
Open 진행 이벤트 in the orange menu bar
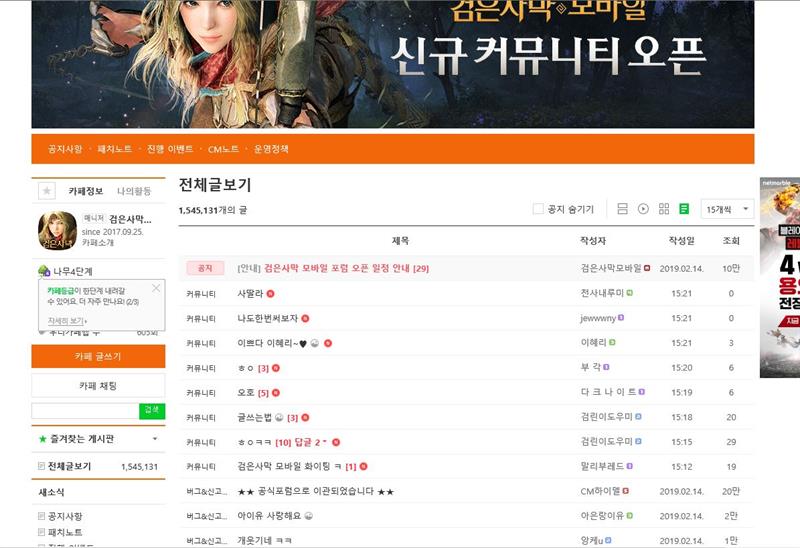pos(170,149)
